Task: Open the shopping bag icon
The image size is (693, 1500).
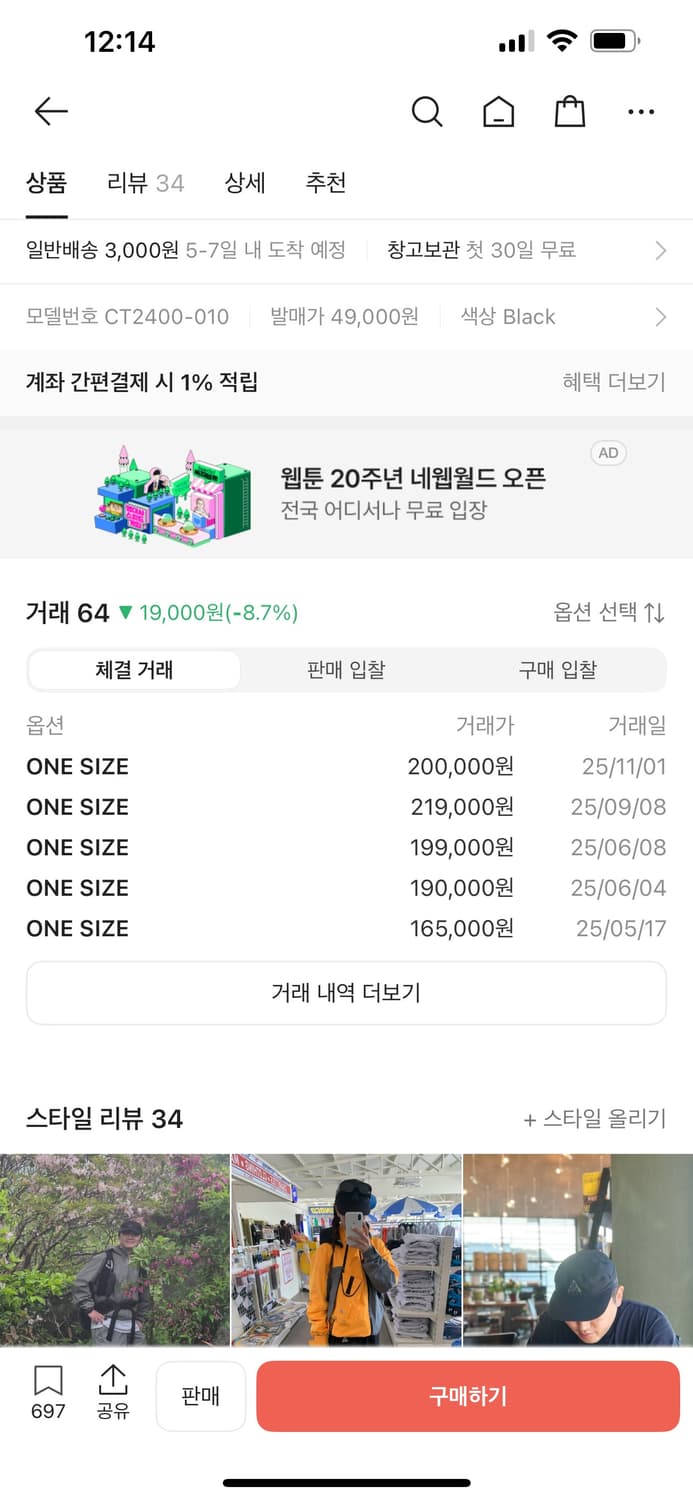Action: pos(569,112)
